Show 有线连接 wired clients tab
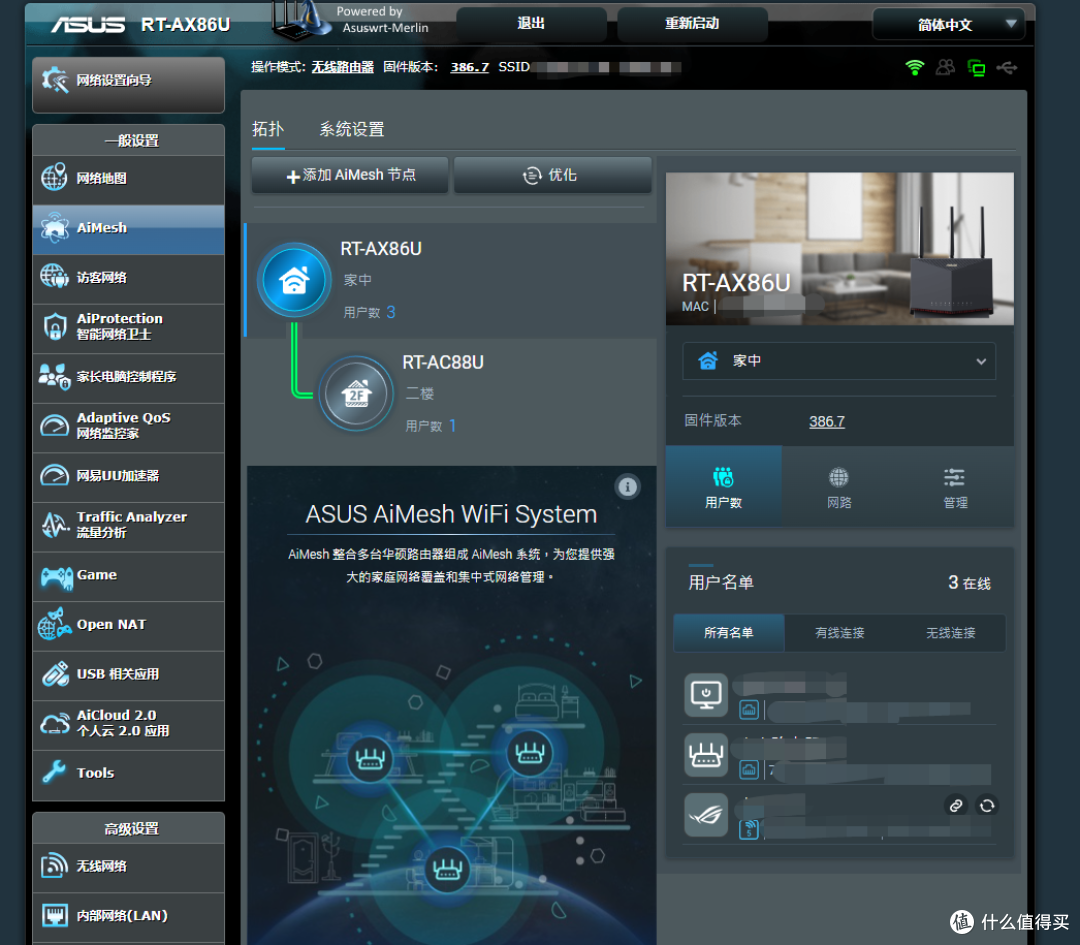The width and height of the screenshot is (1080, 945). coord(839,633)
